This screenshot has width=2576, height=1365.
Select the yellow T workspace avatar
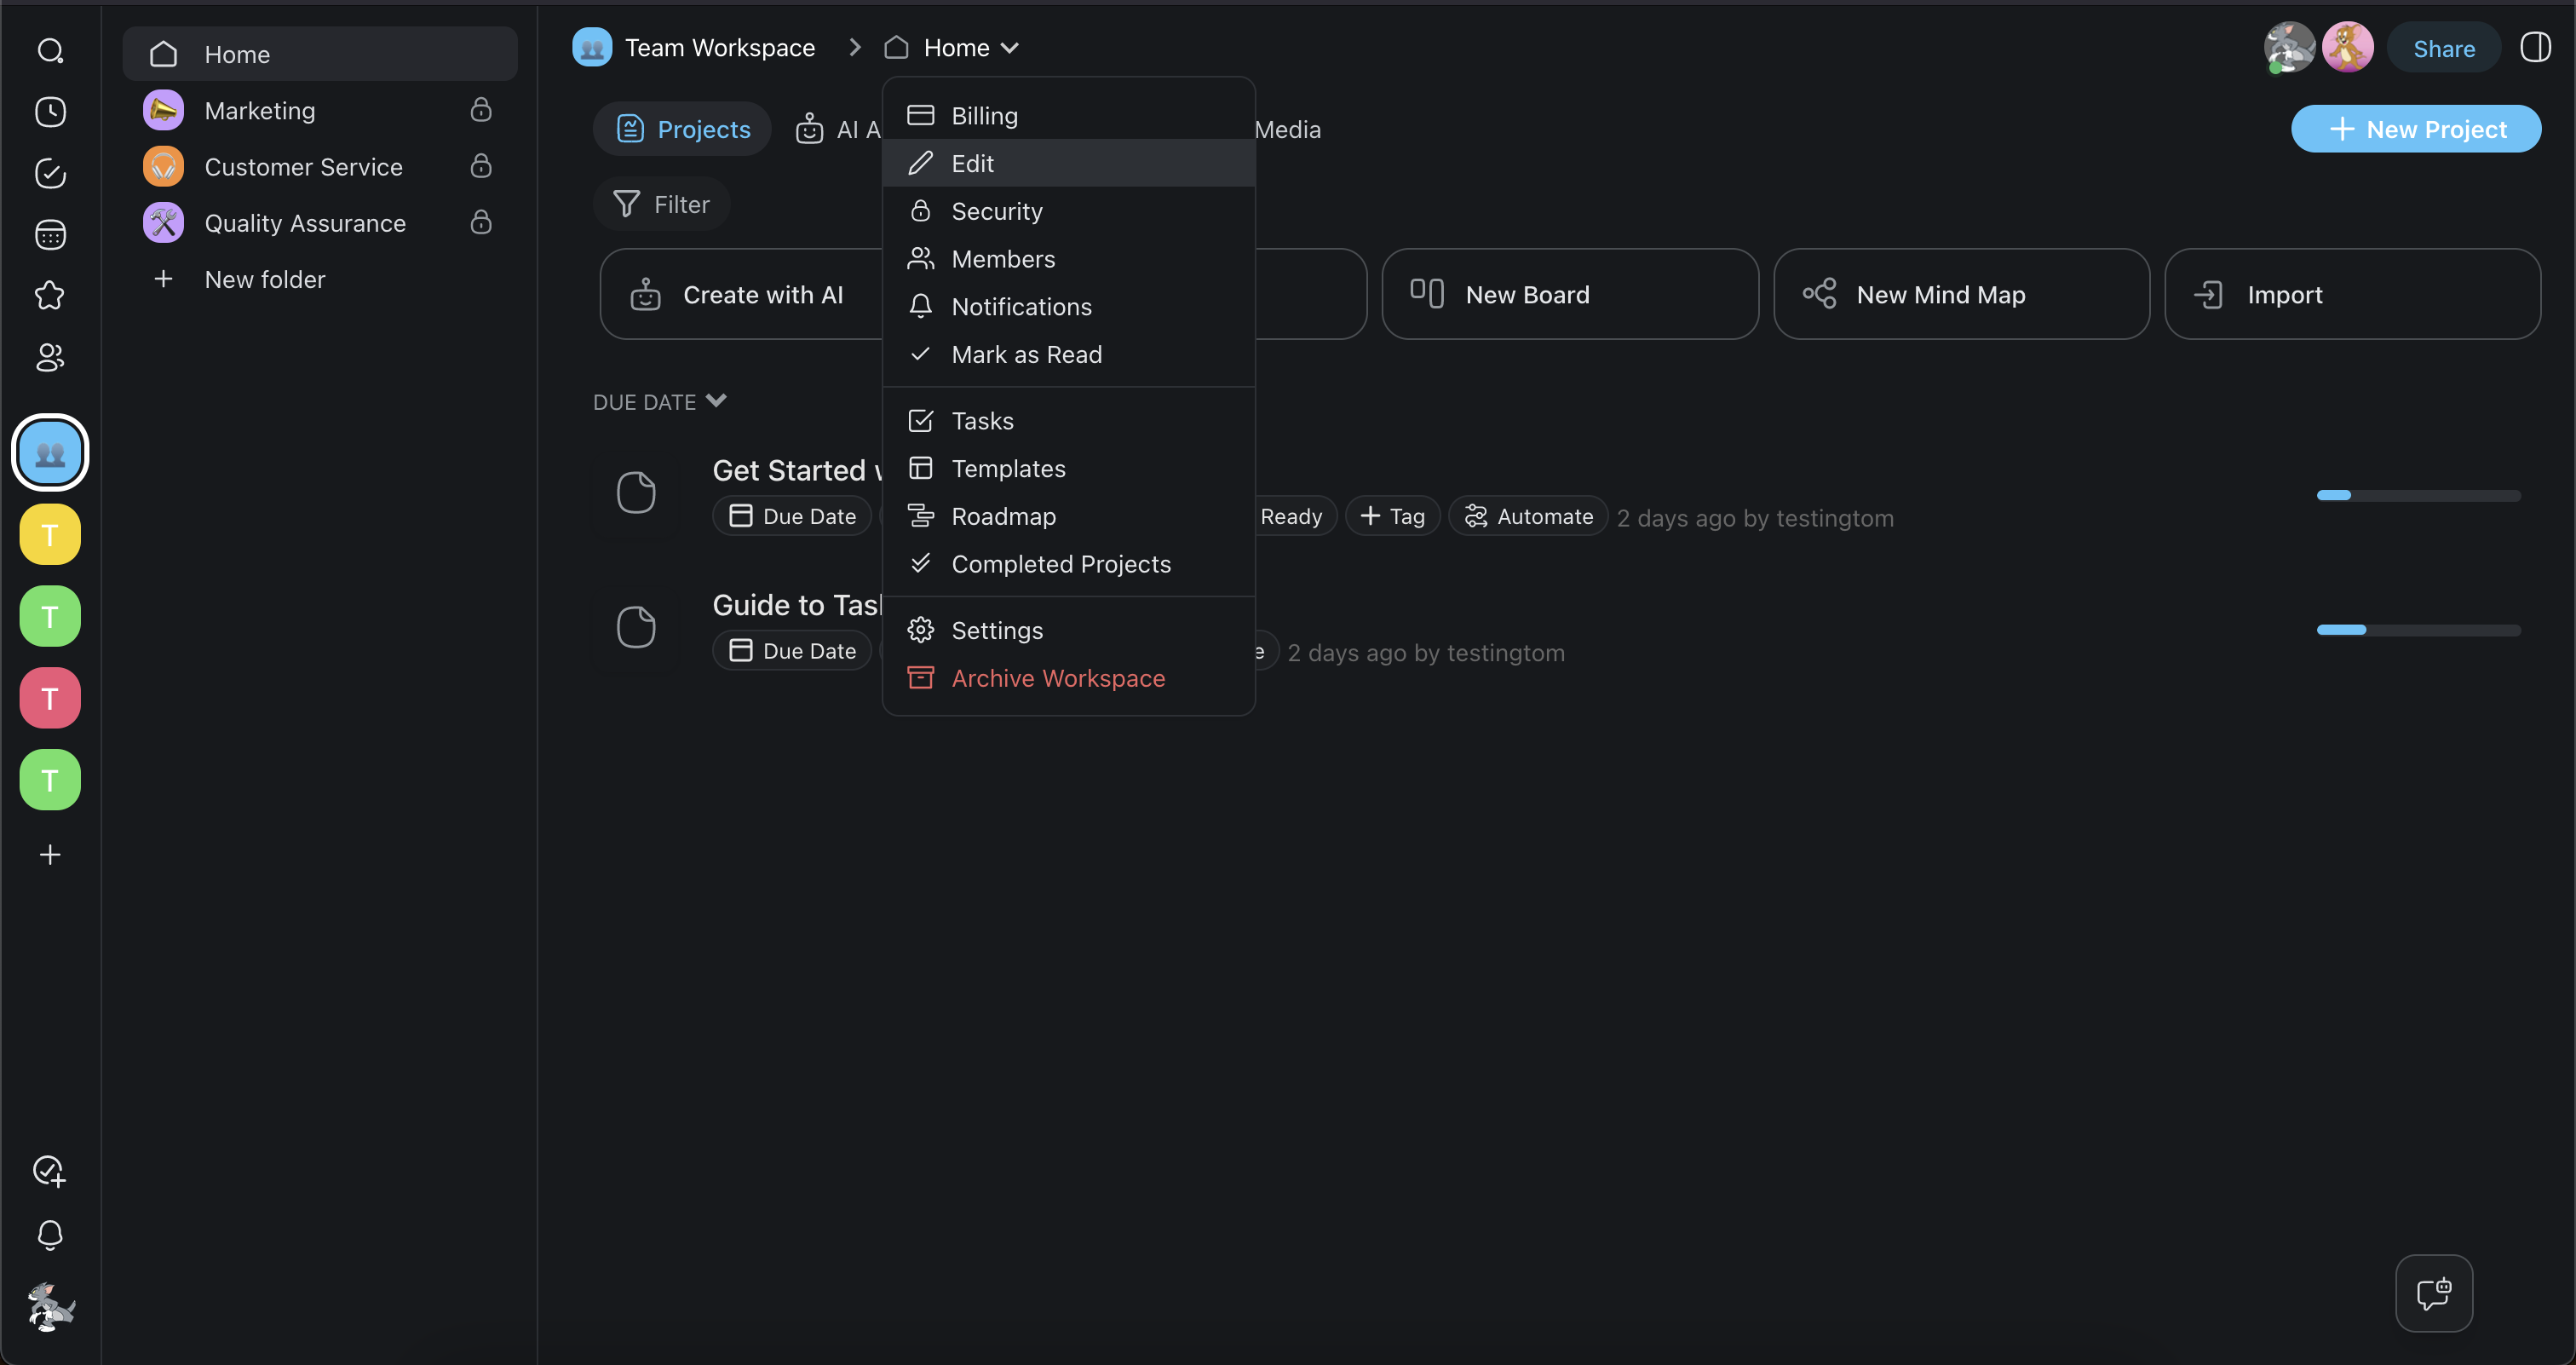(50, 535)
